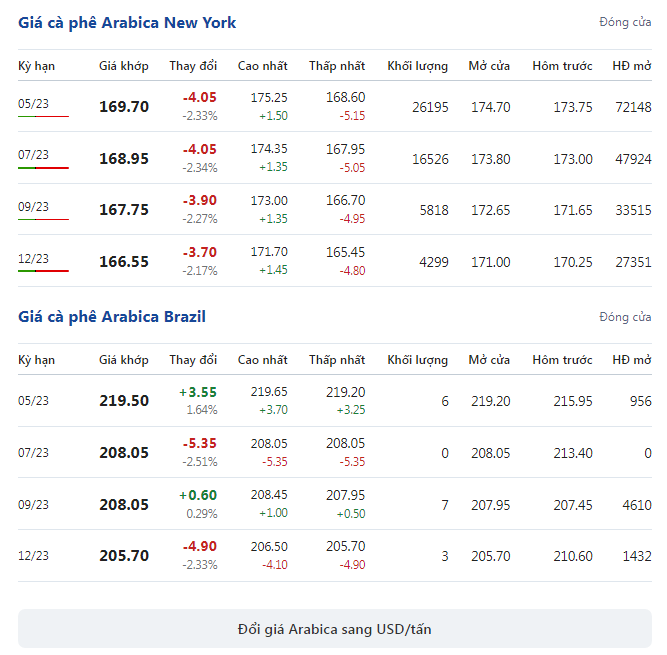The image size is (667, 655).
Task: Click the Đổi giá Arabica sang USD/tấn button
Action: point(334,629)
